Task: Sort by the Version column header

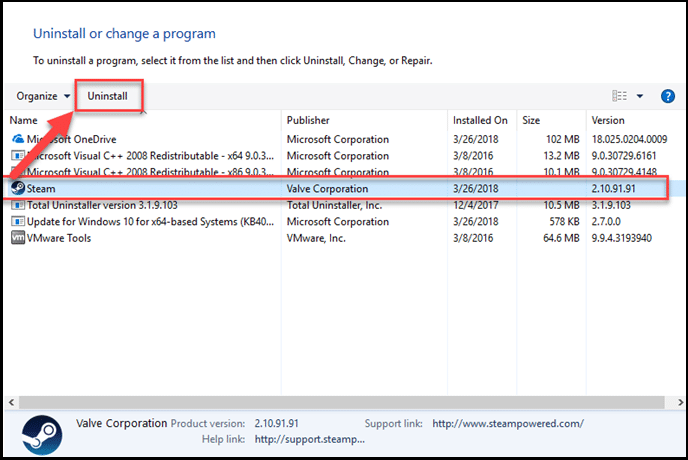Action: pyautogui.click(x=608, y=120)
